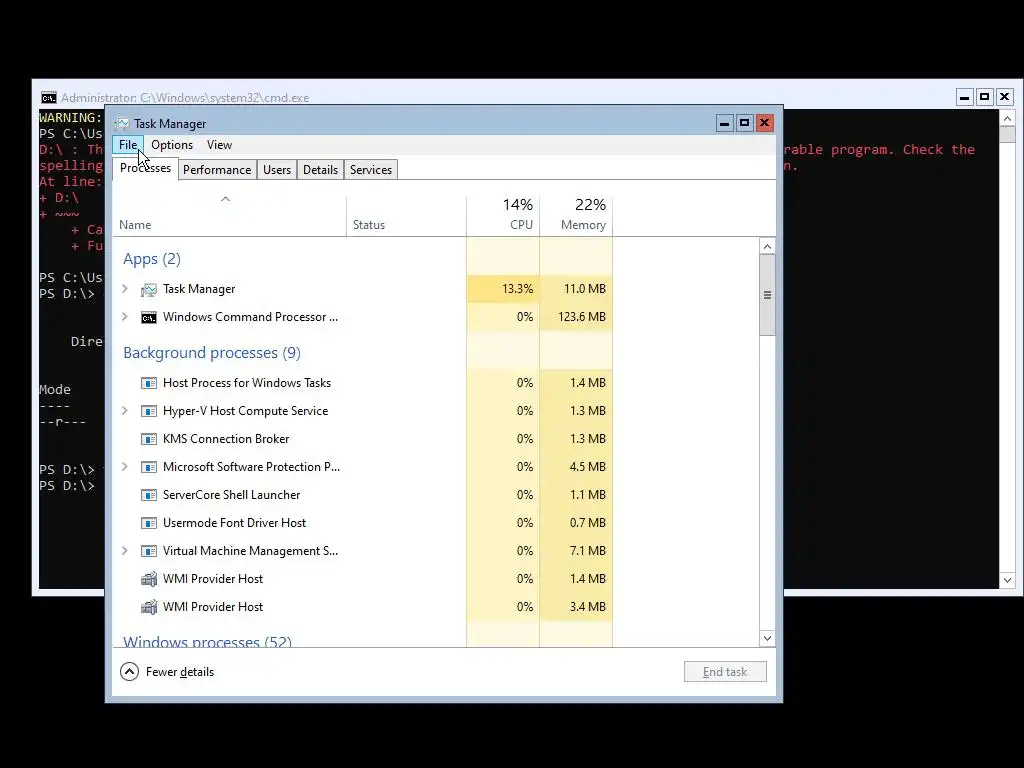The height and width of the screenshot is (768, 1024).
Task: Expand Virtual Machine Management row
Action: click(125, 551)
